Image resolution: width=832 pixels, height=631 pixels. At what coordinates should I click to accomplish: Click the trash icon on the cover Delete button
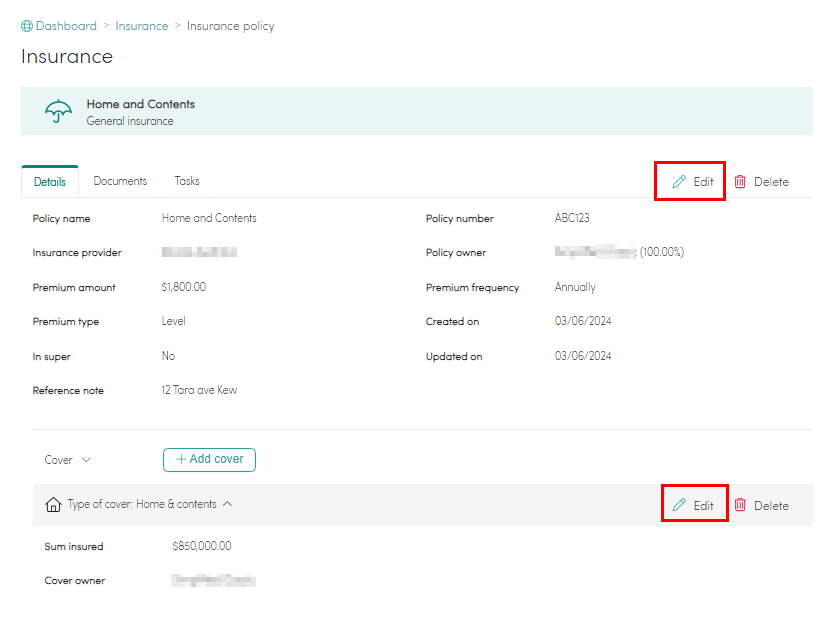pyautogui.click(x=740, y=505)
